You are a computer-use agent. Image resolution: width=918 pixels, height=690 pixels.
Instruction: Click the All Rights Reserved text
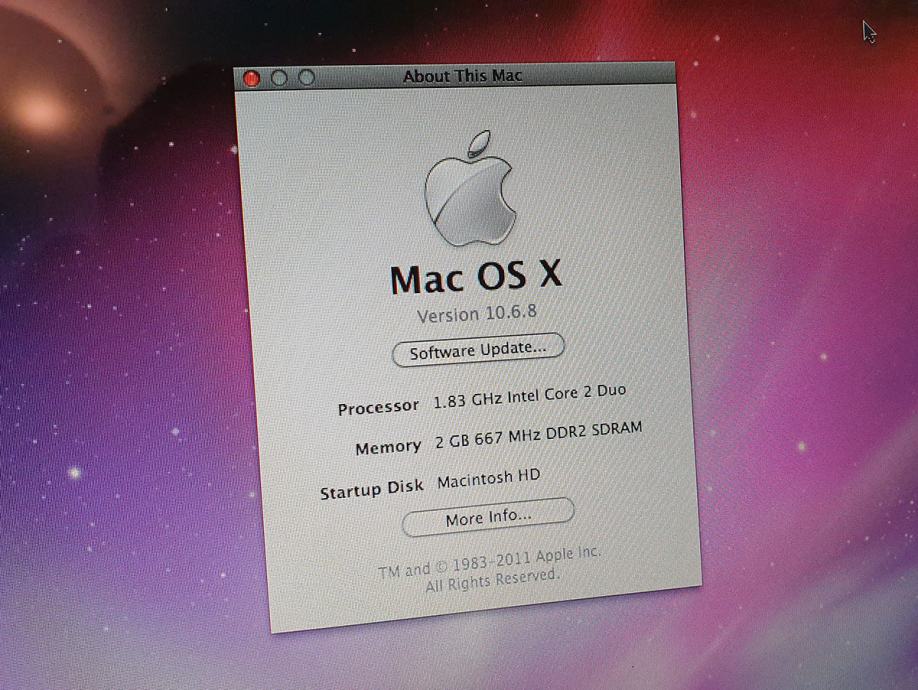(492, 581)
